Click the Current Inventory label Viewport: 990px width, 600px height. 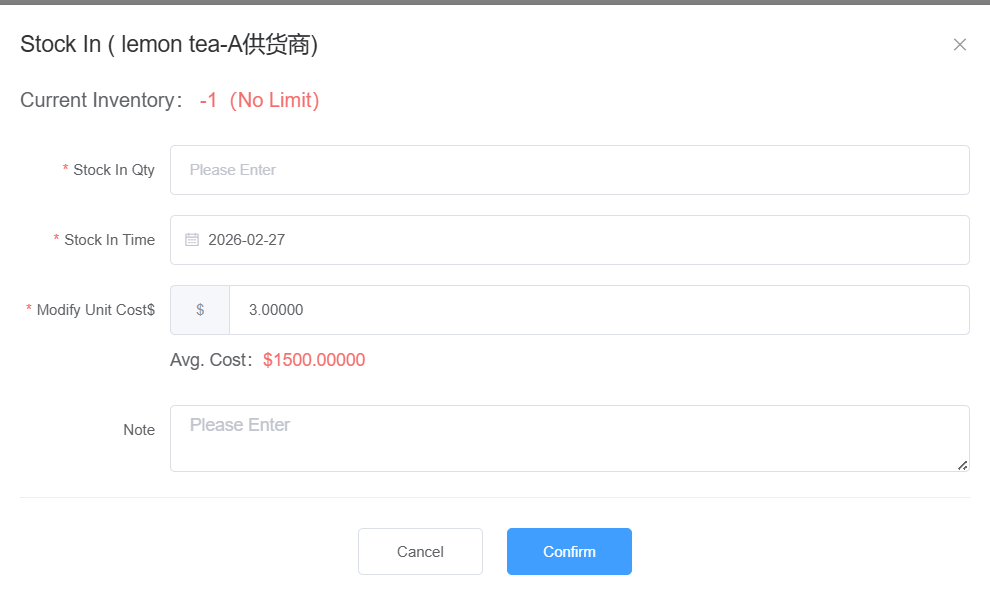click(x=98, y=100)
